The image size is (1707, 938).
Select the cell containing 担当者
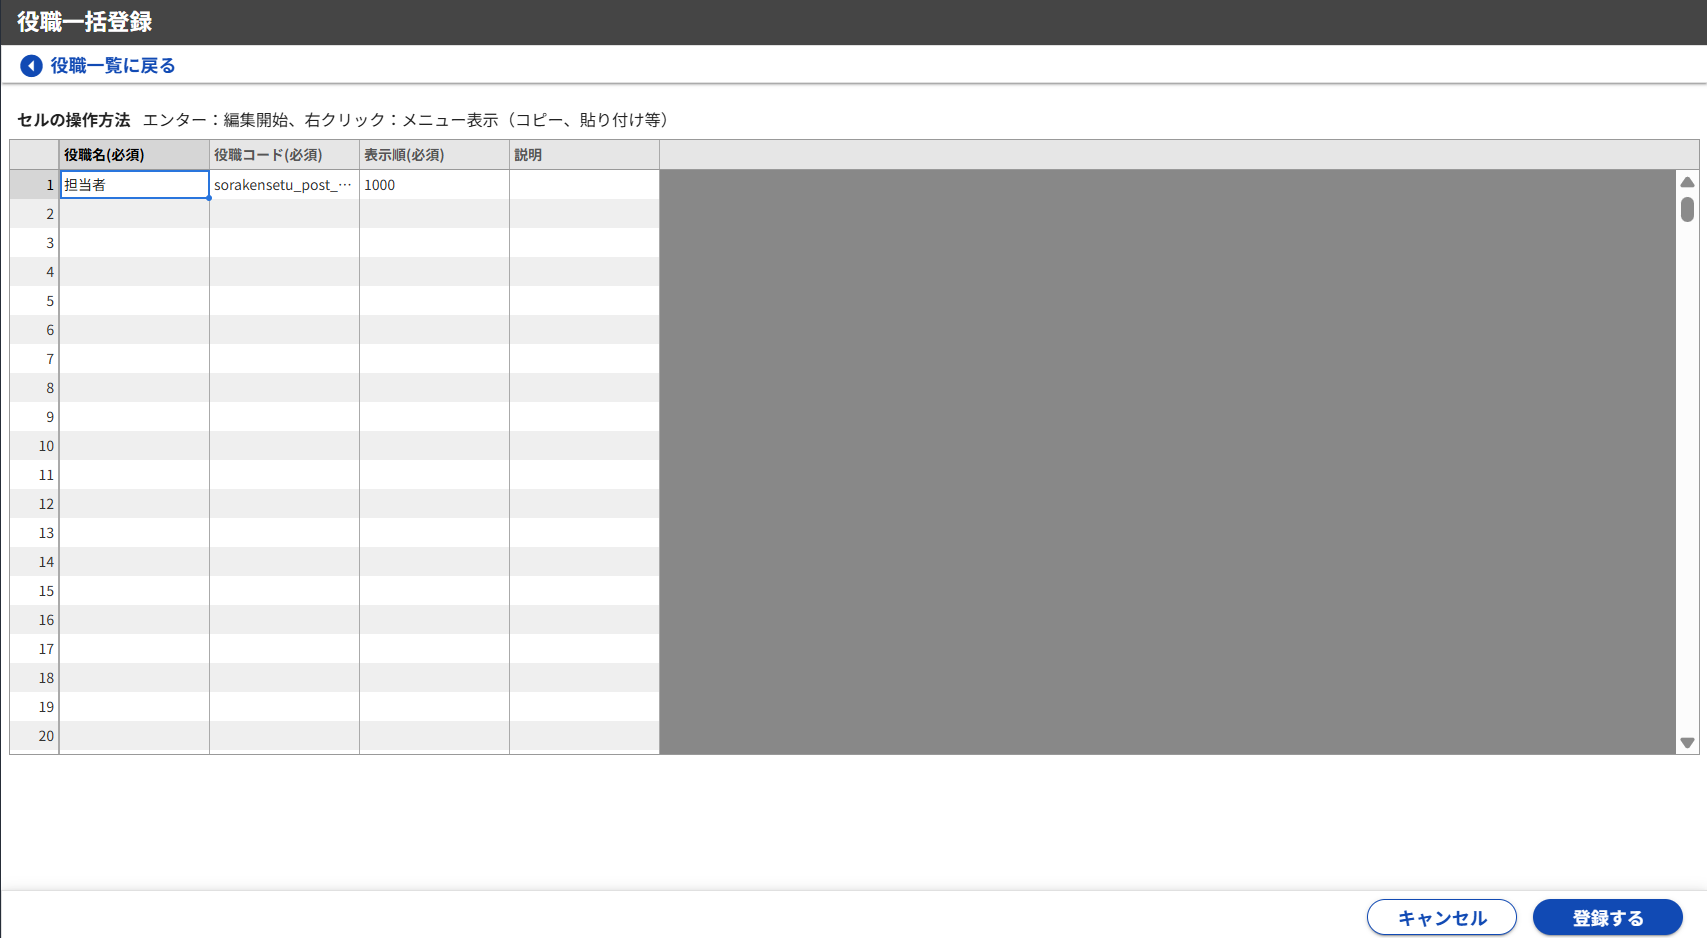click(x=134, y=185)
